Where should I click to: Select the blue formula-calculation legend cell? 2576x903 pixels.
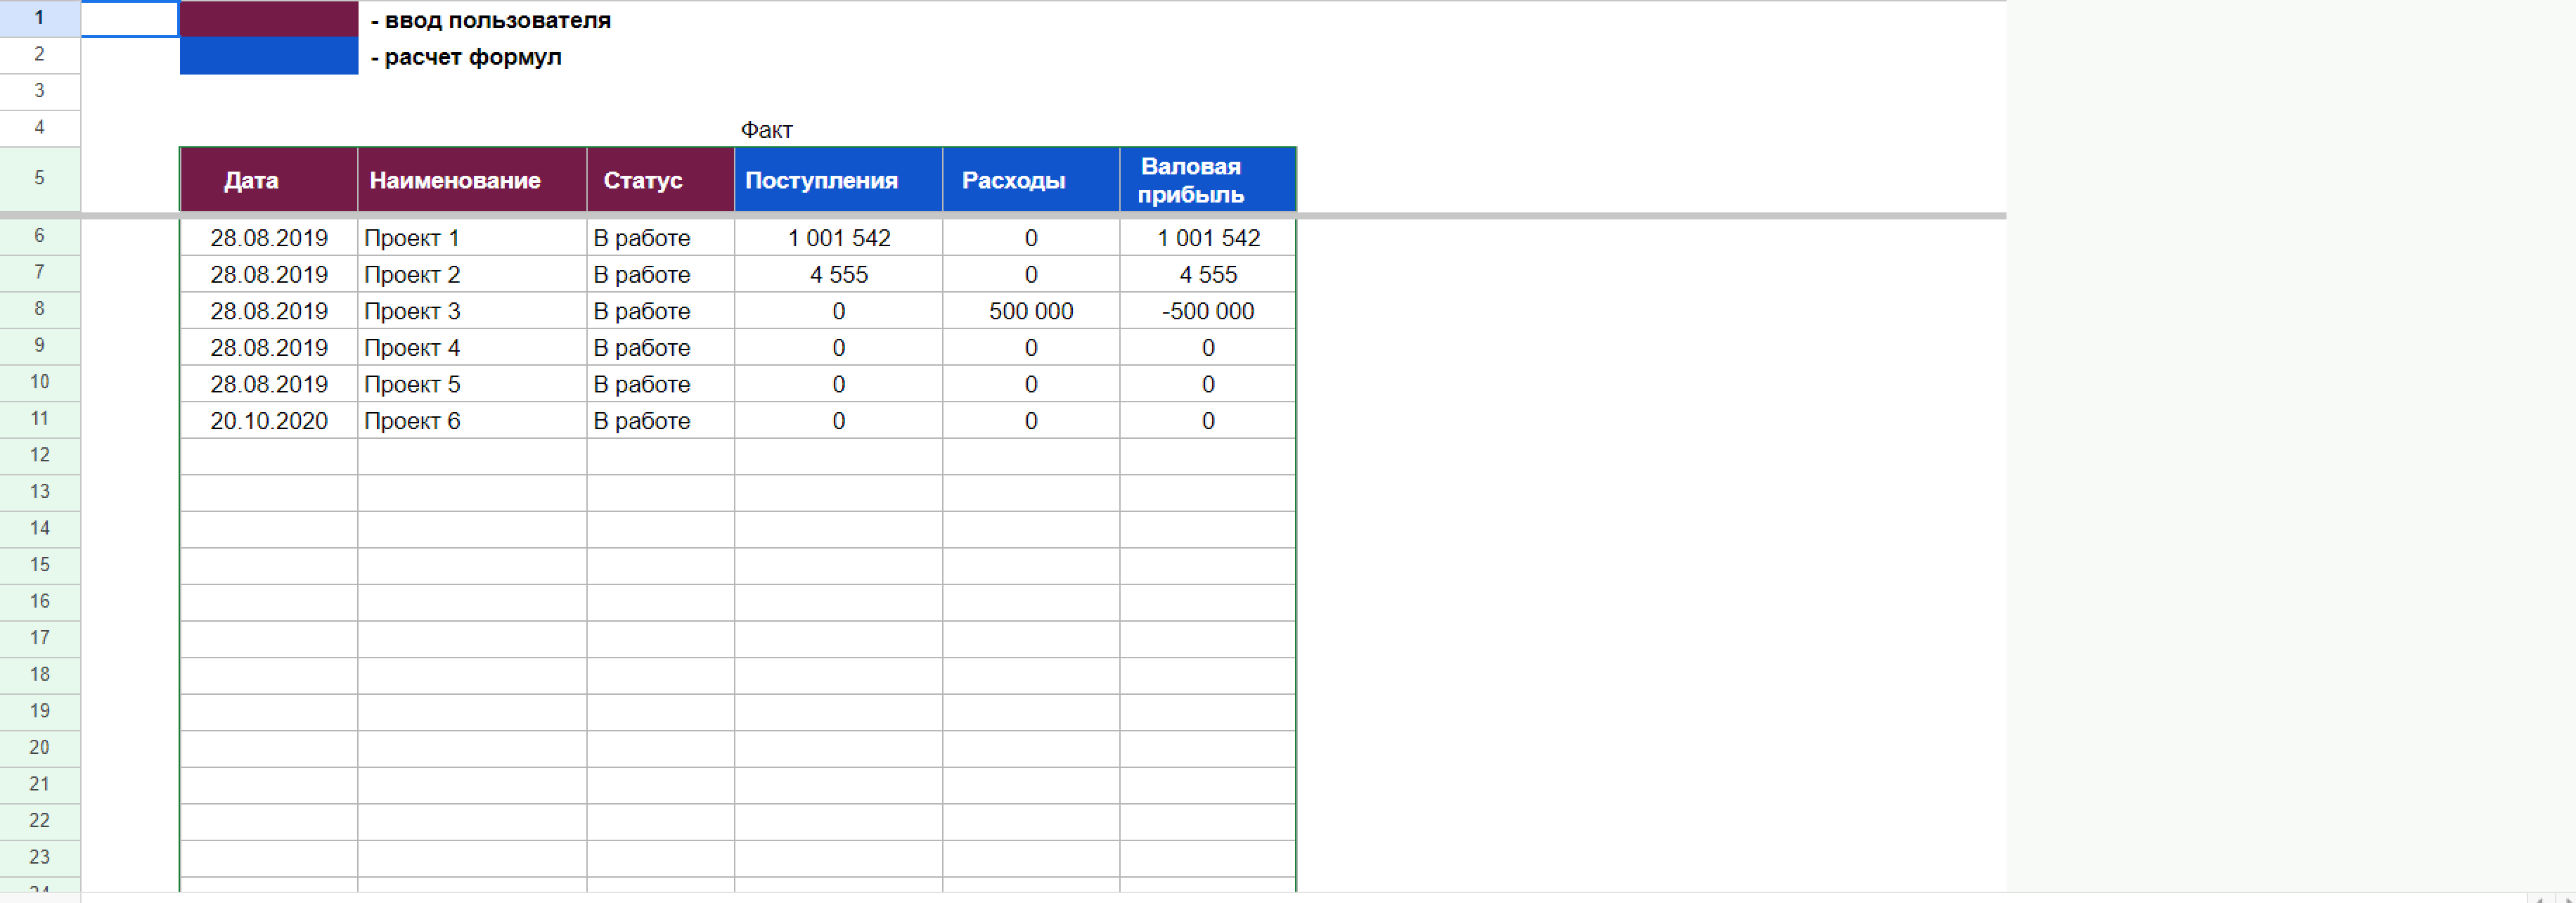(268, 56)
